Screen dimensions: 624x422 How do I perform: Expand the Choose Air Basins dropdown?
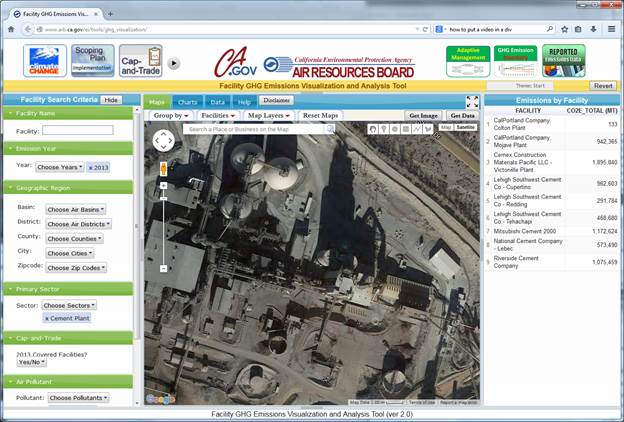pyautogui.click(x=75, y=209)
